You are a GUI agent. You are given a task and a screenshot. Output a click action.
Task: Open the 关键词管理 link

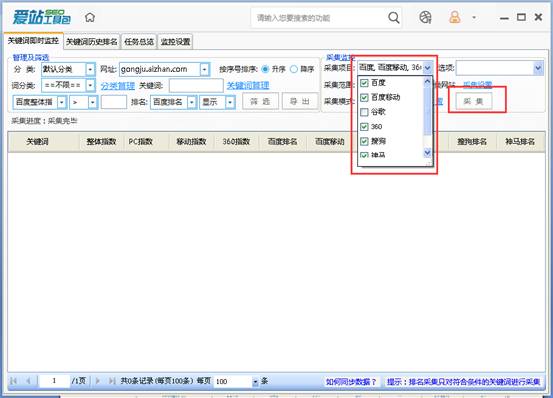(x=248, y=85)
